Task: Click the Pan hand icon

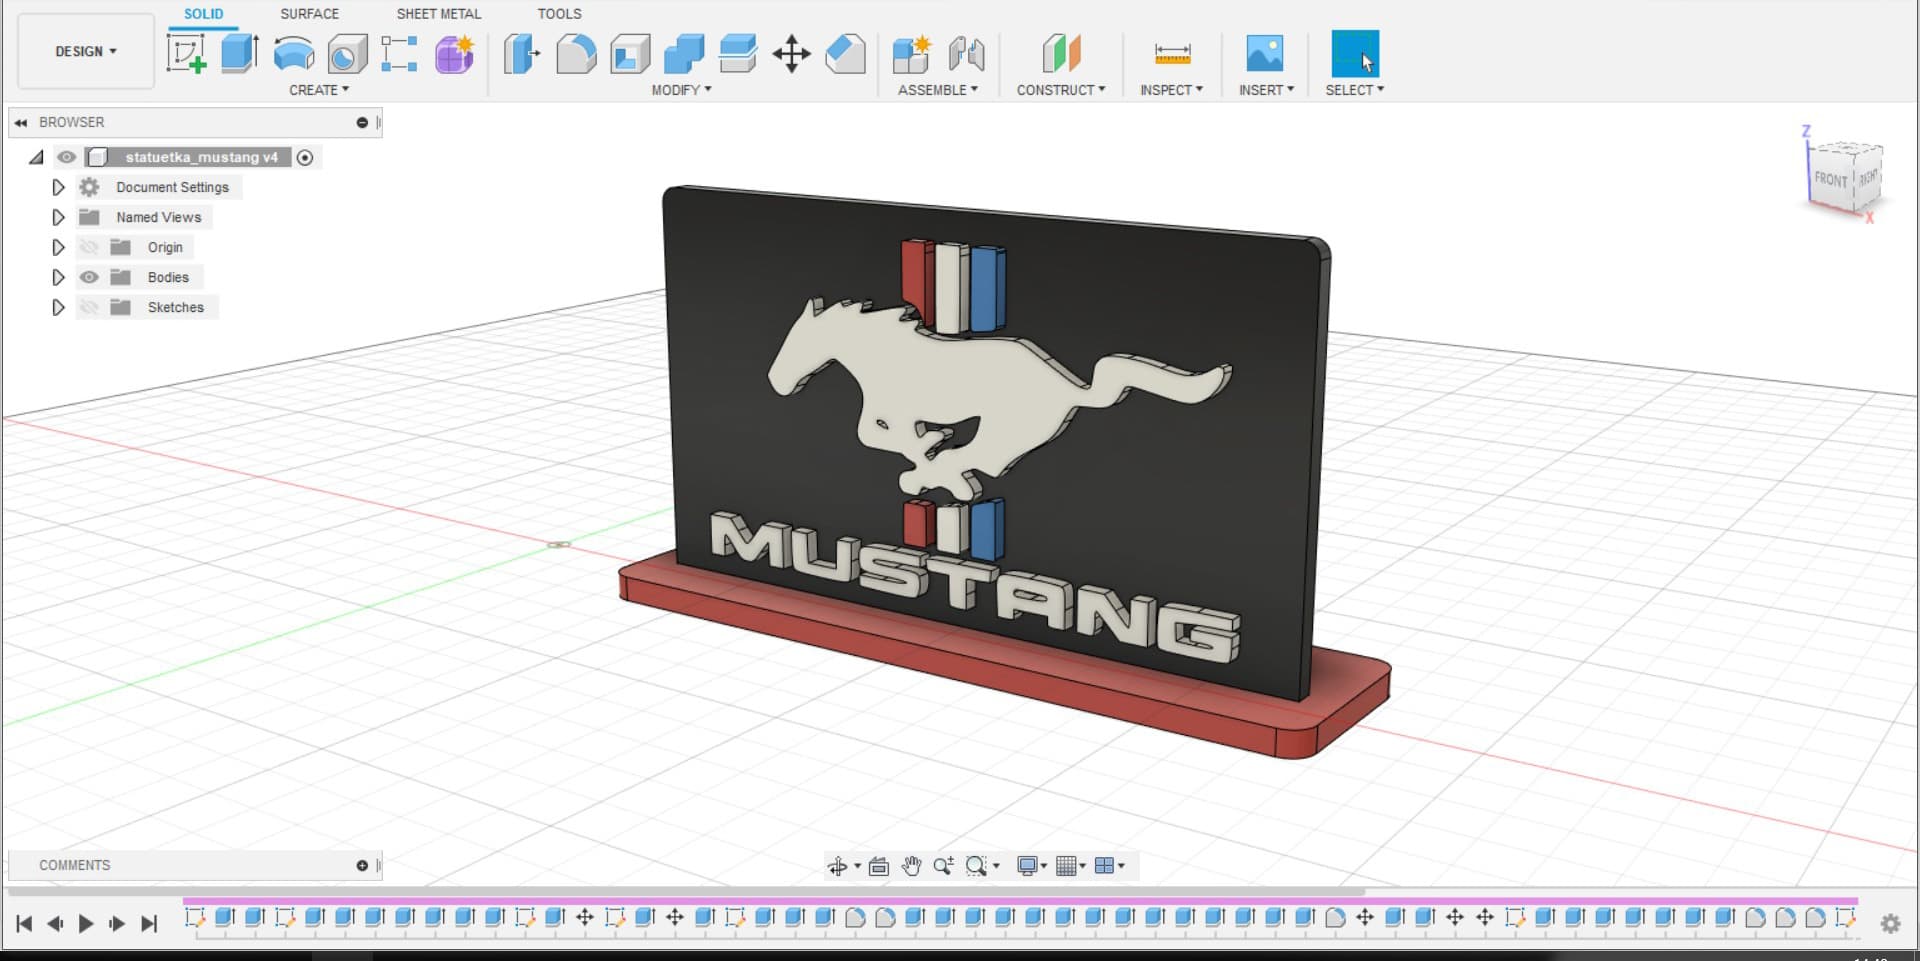Action: [x=911, y=866]
